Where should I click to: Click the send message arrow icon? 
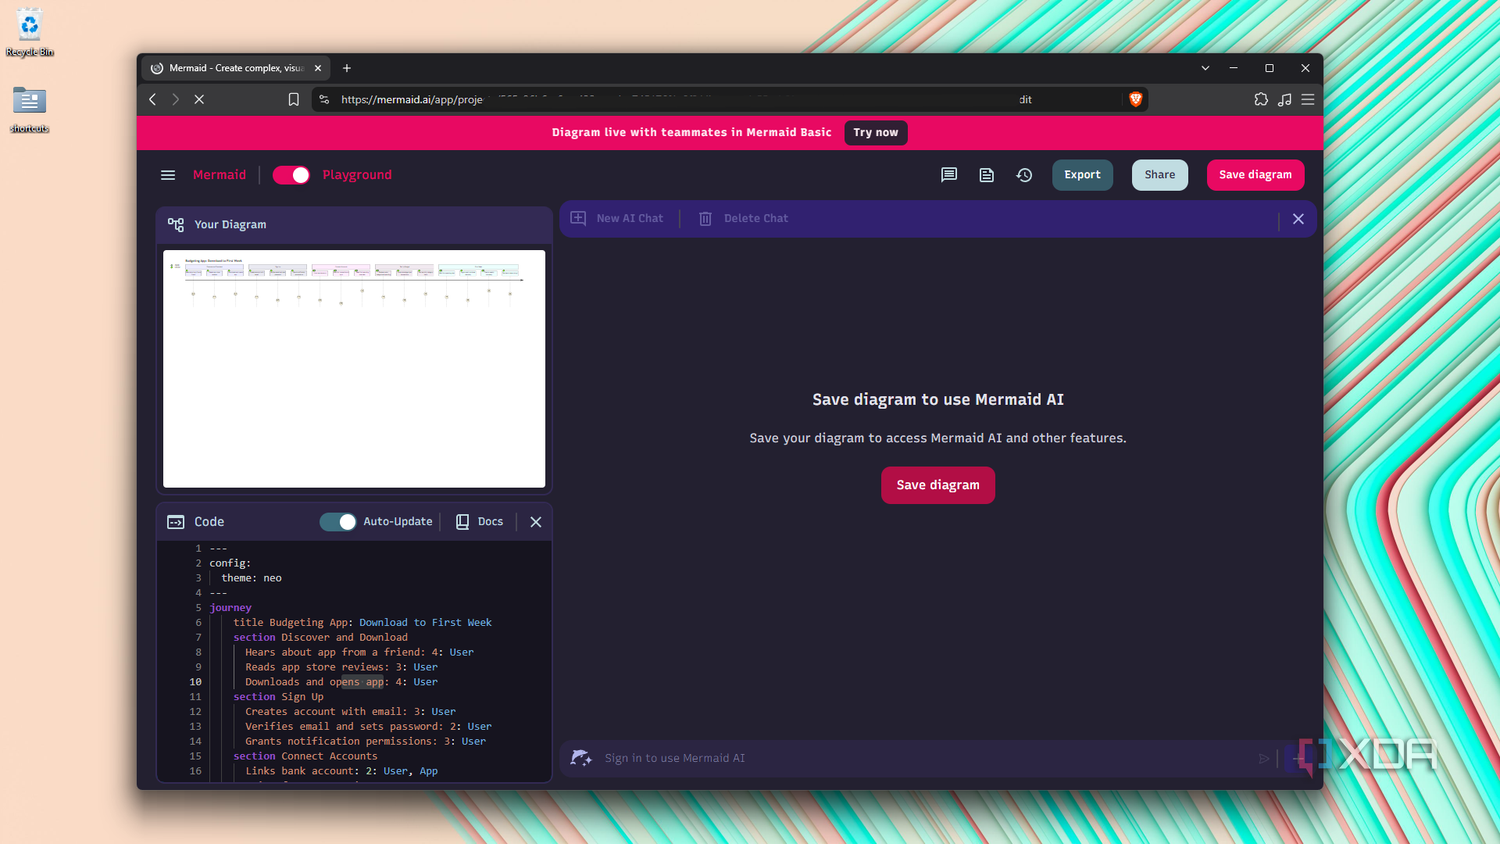click(1264, 759)
